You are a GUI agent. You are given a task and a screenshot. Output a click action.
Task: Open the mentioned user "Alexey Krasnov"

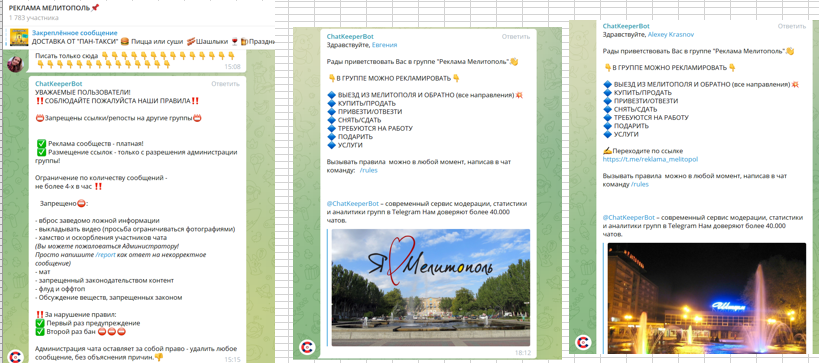click(671, 34)
